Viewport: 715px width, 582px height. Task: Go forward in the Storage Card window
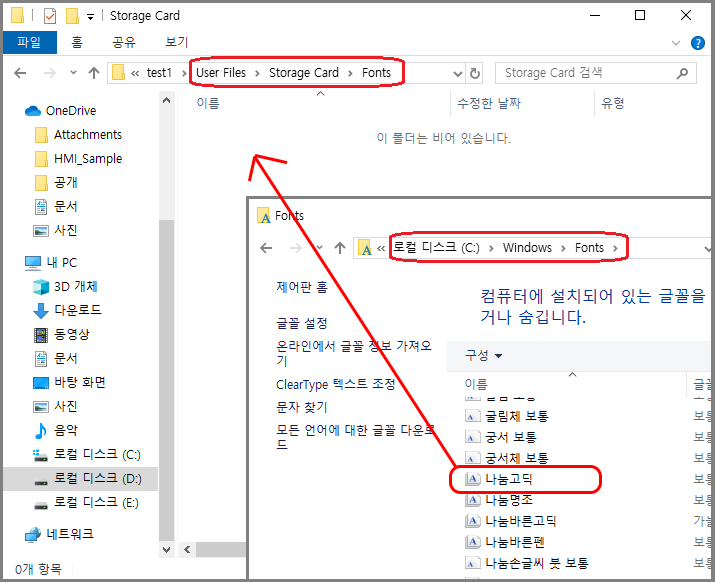point(49,73)
